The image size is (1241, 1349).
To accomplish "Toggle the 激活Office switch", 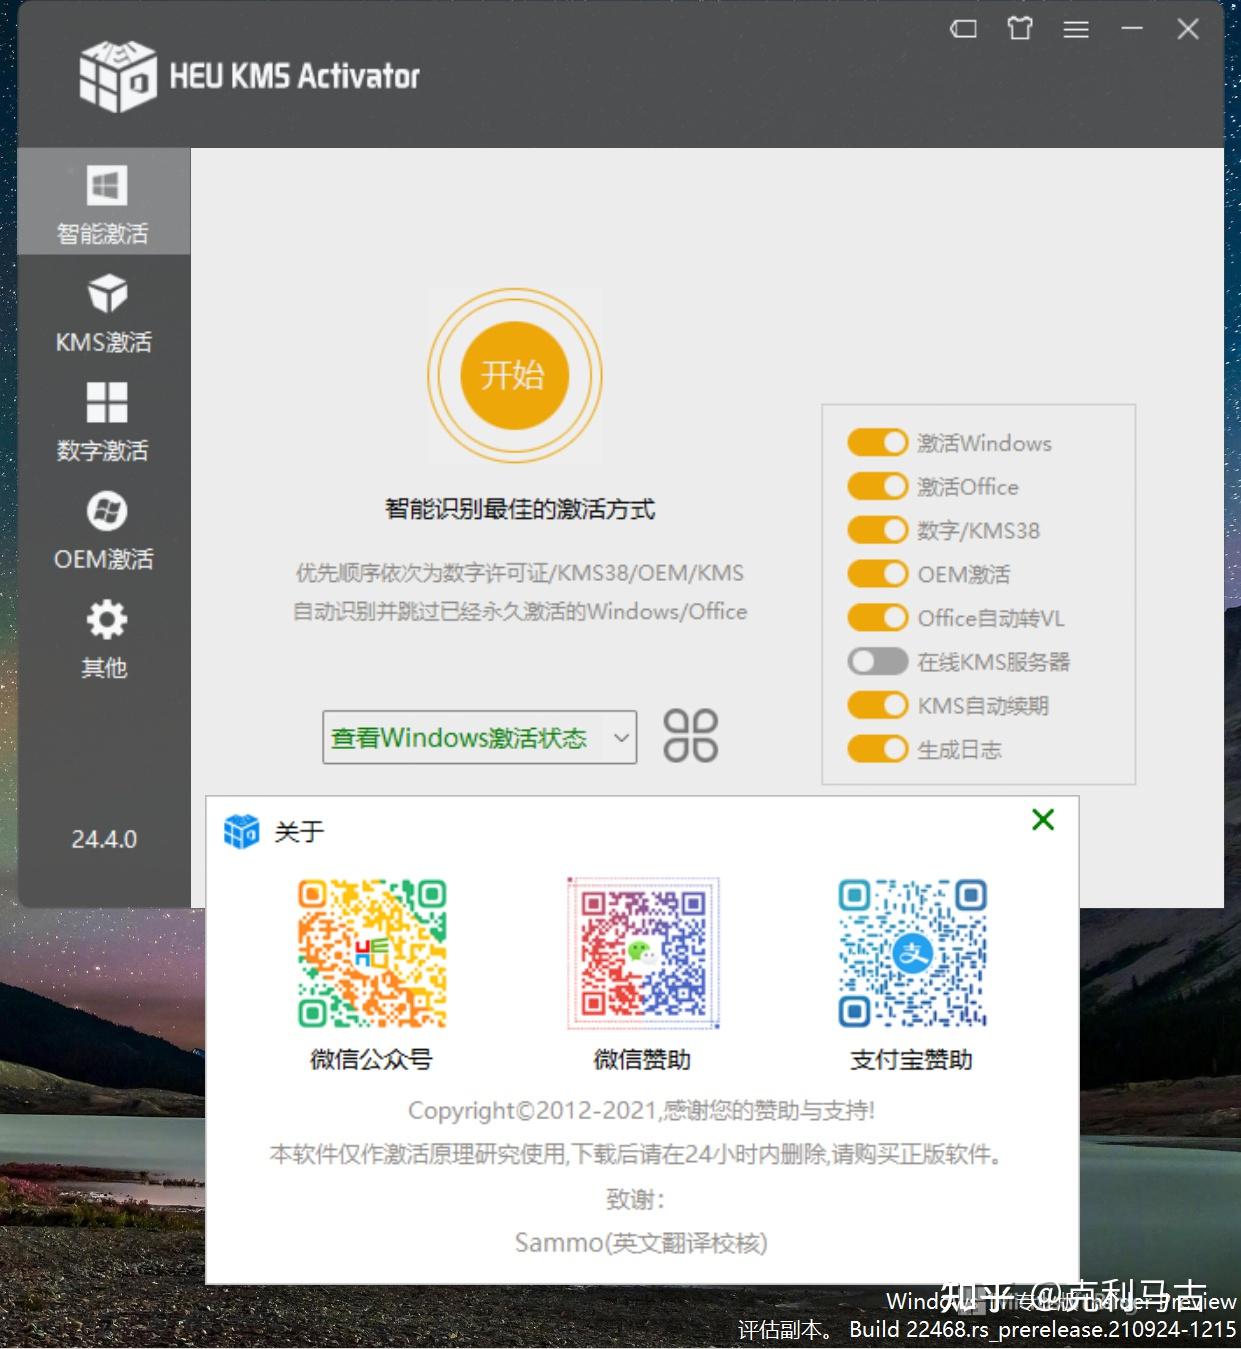I will click(x=877, y=486).
